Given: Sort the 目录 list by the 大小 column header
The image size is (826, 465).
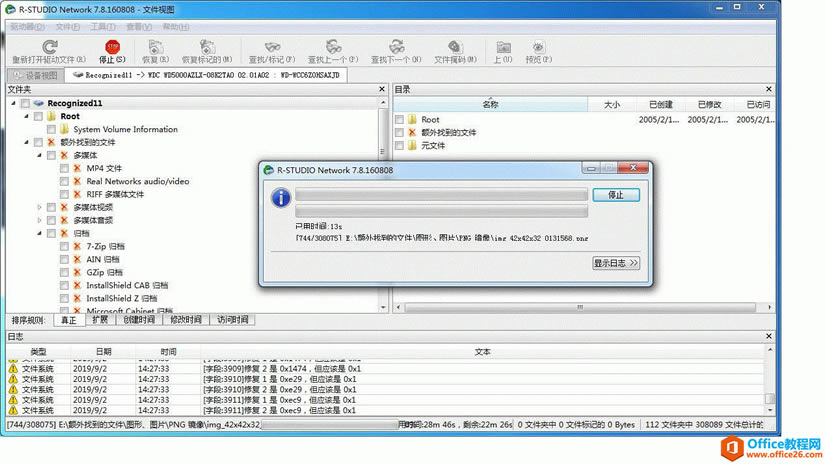Looking at the screenshot, I should point(612,104).
